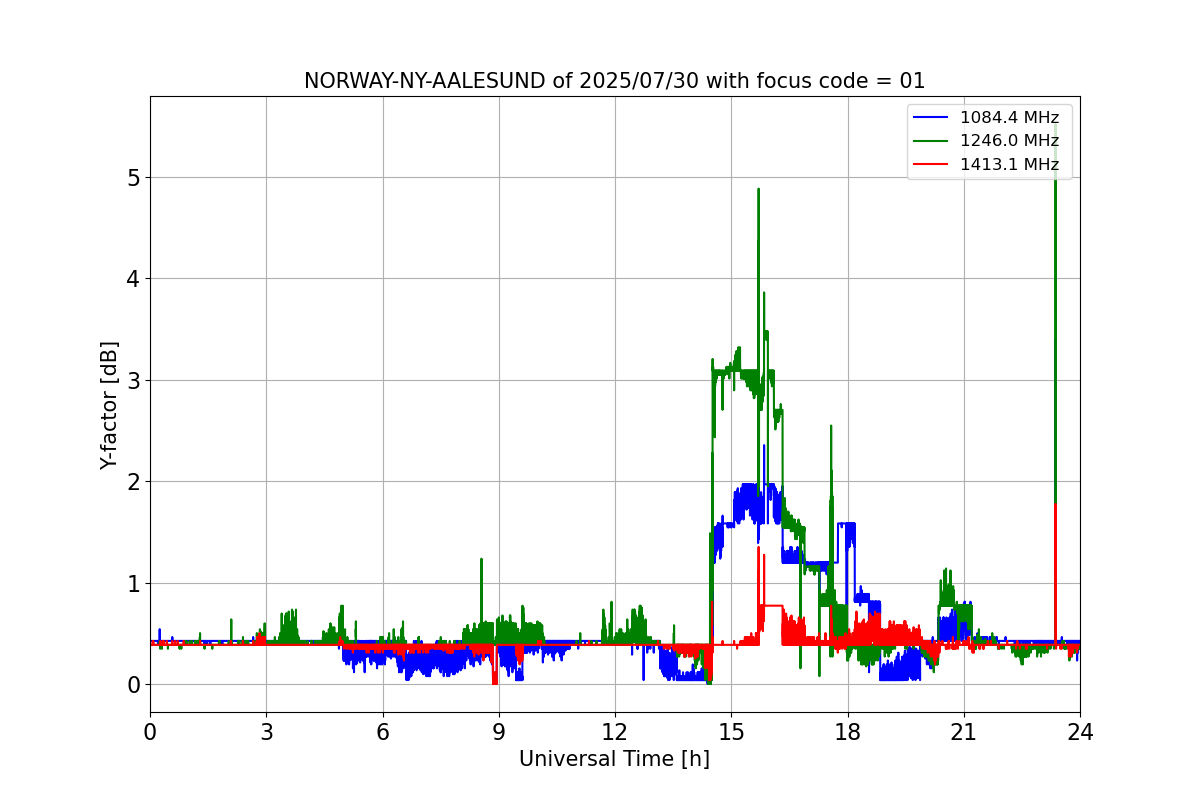Image resolution: width=1200 pixels, height=800 pixels.
Task: Click the blue plateau near 2 dB around 15.5 h
Action: 750,503
